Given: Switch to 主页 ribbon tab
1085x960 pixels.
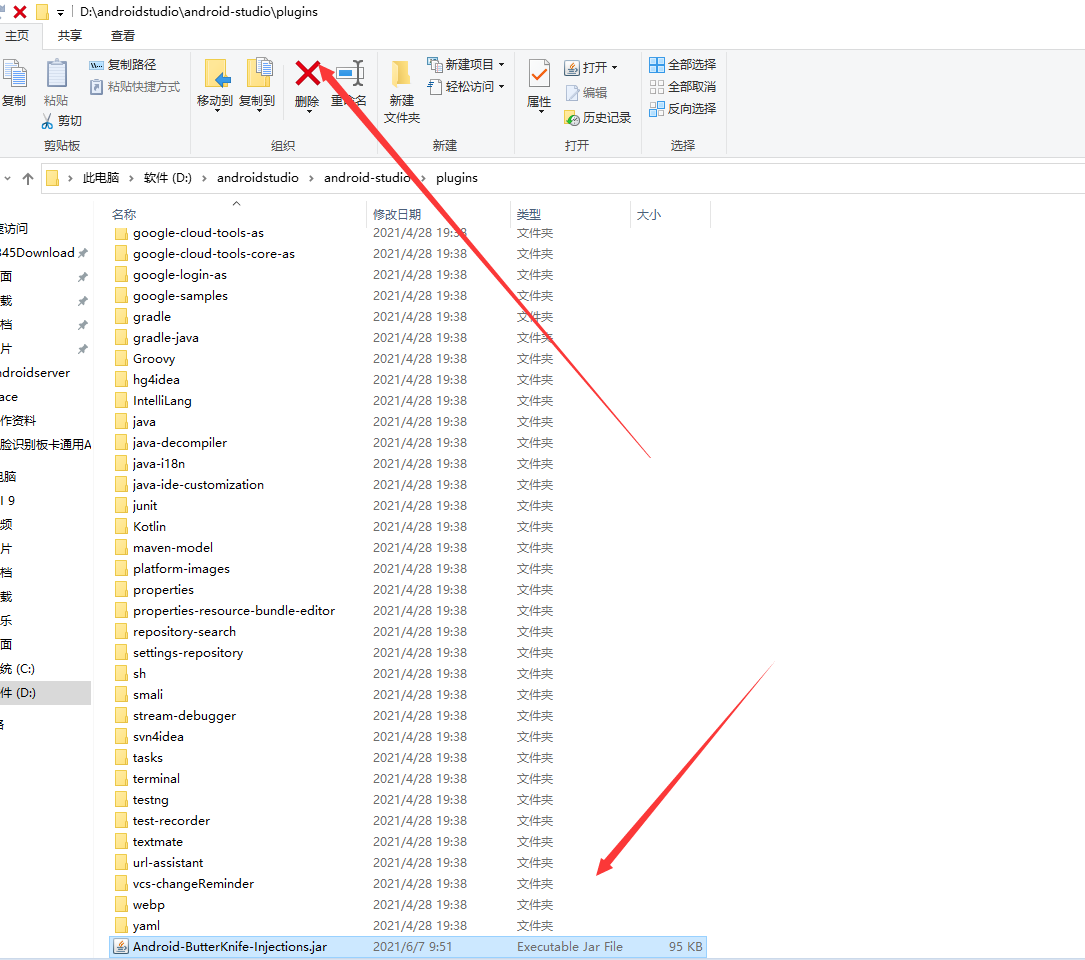Looking at the screenshot, I should tap(17, 36).
